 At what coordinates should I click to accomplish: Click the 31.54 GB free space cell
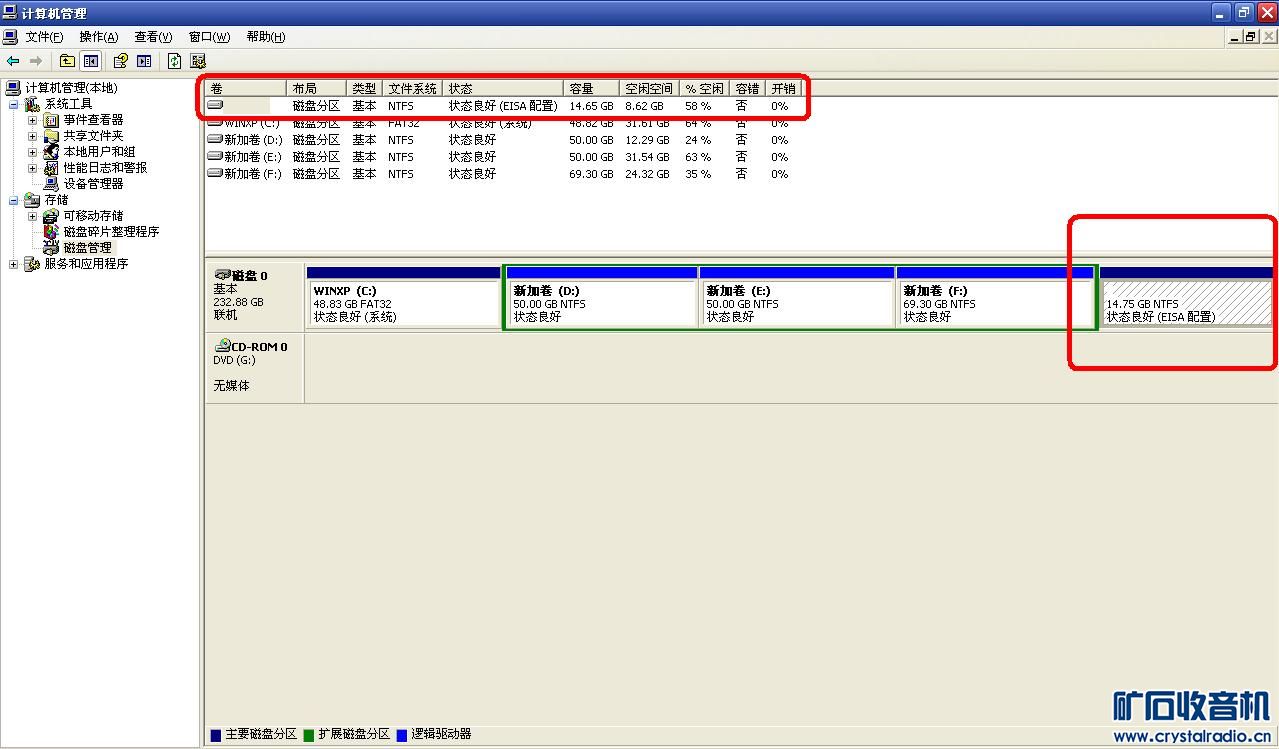(x=647, y=157)
